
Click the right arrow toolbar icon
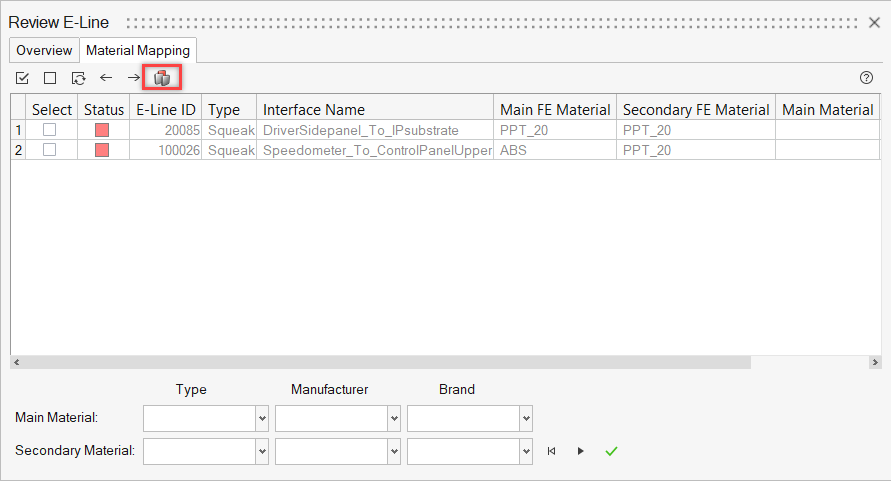coord(134,78)
